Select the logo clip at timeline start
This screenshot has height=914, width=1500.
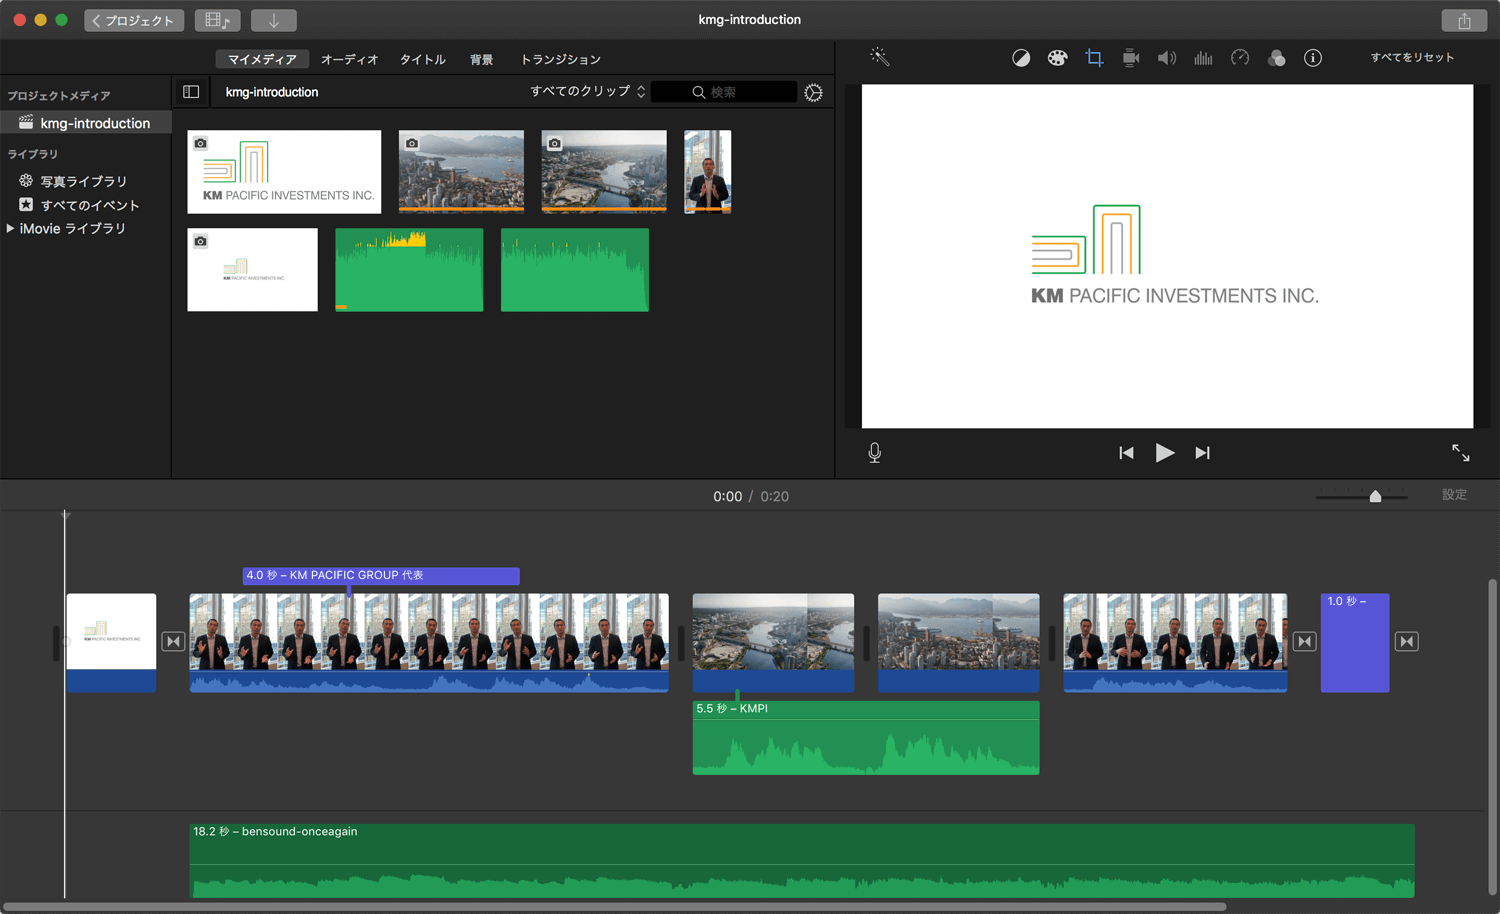[x=111, y=642]
